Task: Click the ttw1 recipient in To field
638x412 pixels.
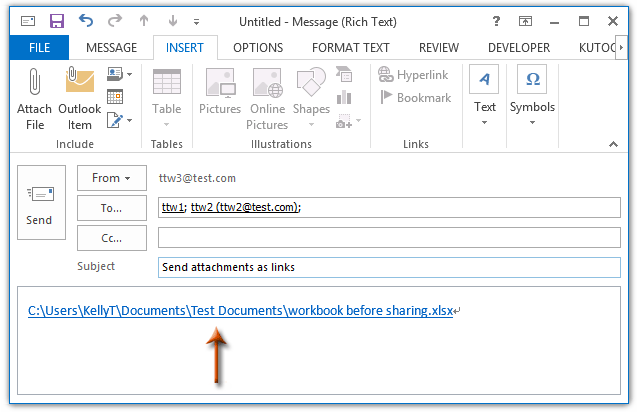Action: click(x=173, y=207)
